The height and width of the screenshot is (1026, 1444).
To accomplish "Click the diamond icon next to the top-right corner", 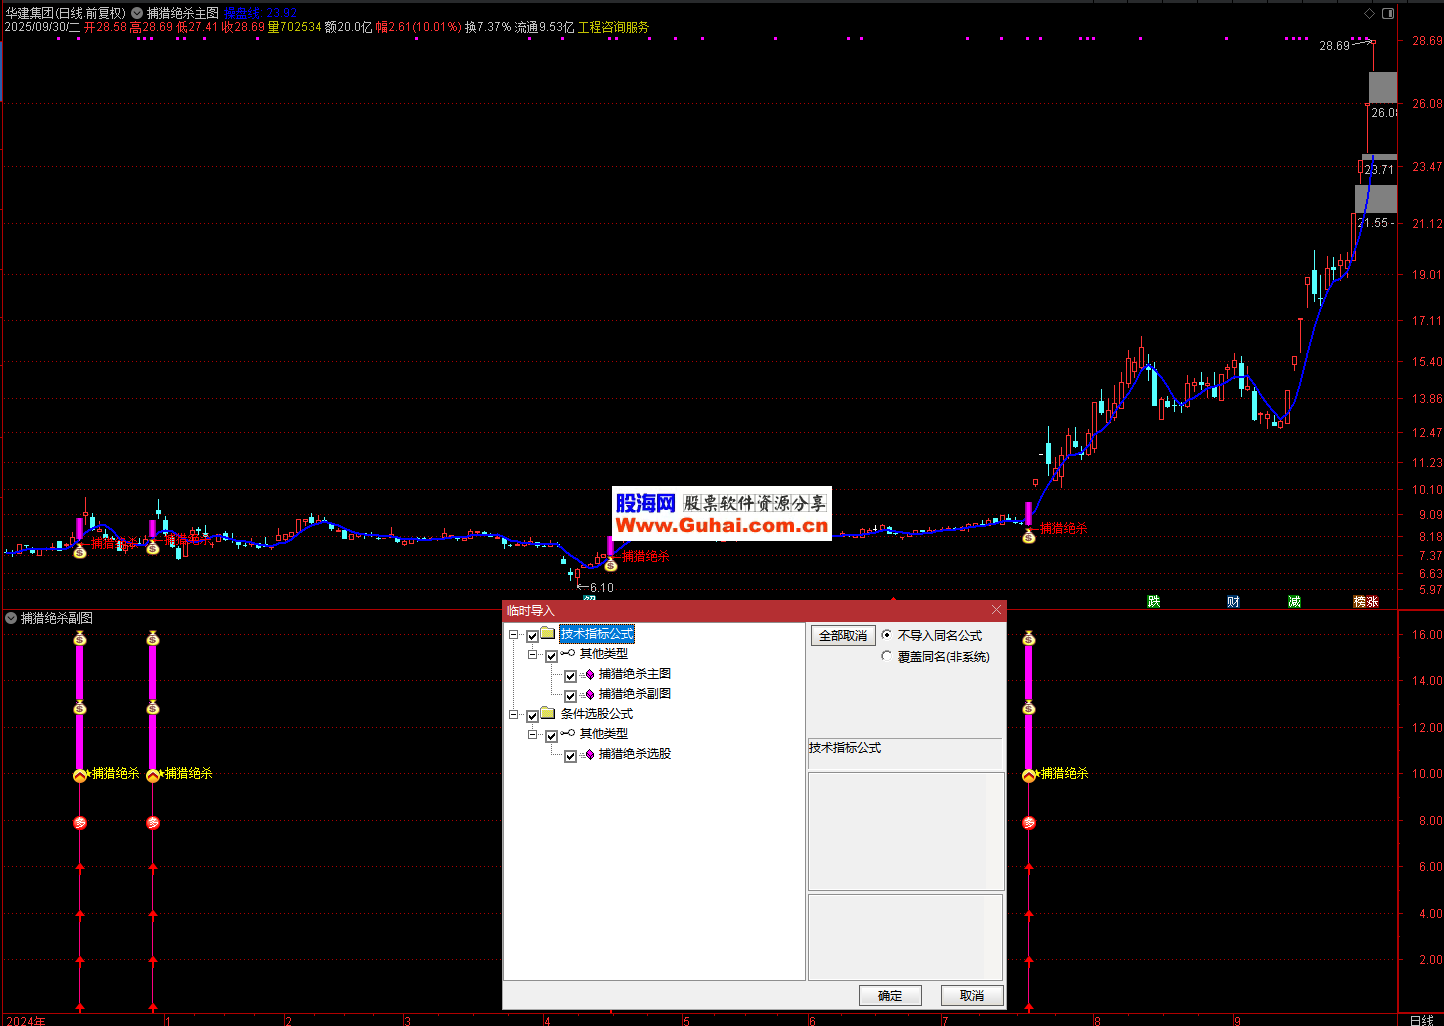I will click(1369, 13).
